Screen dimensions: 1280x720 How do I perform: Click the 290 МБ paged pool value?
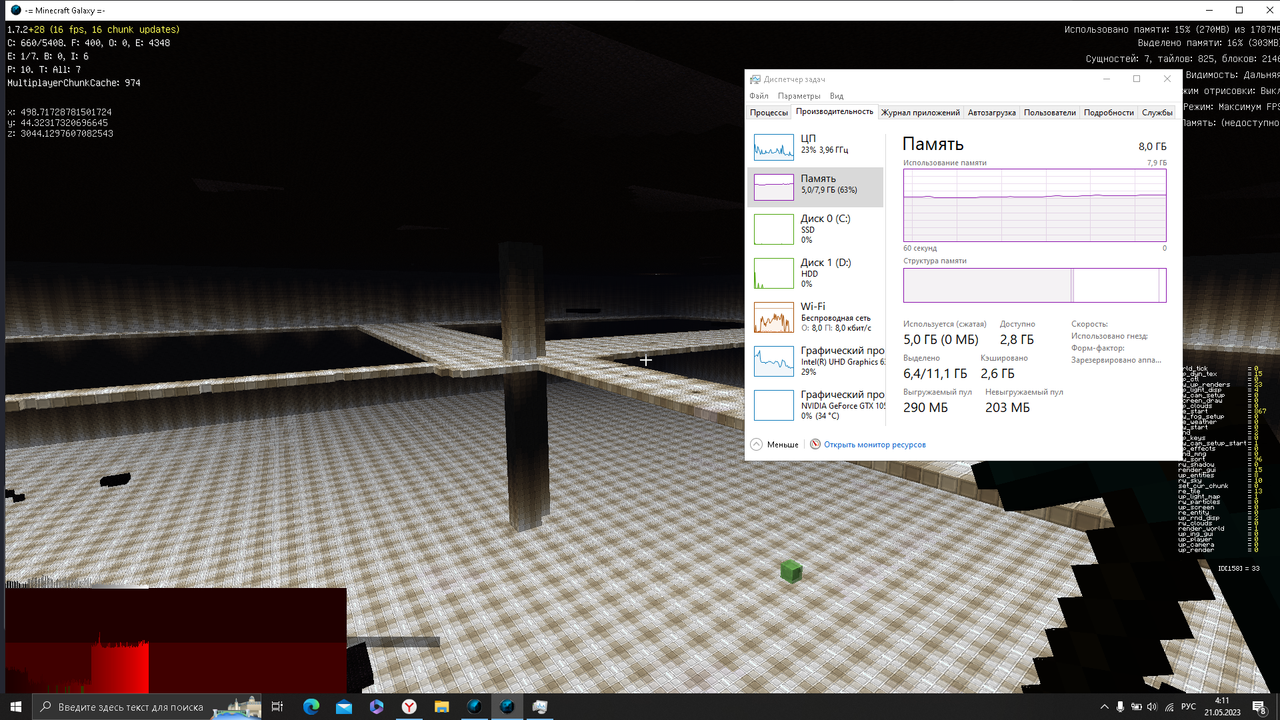point(924,407)
